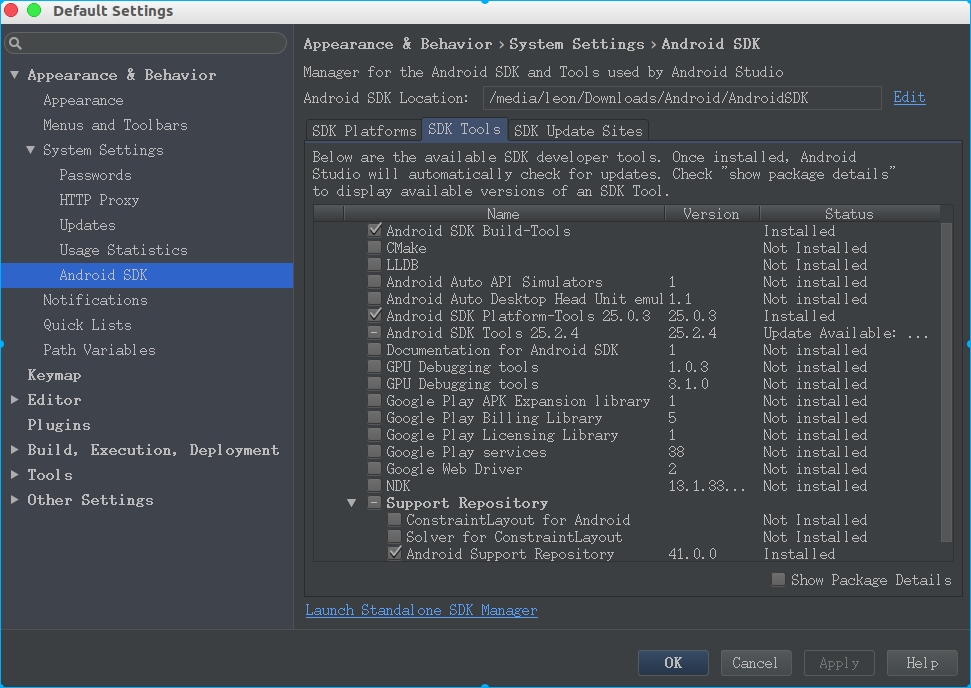The width and height of the screenshot is (971, 688).
Task: Switch to the SDK Platforms tab
Action: click(363, 130)
